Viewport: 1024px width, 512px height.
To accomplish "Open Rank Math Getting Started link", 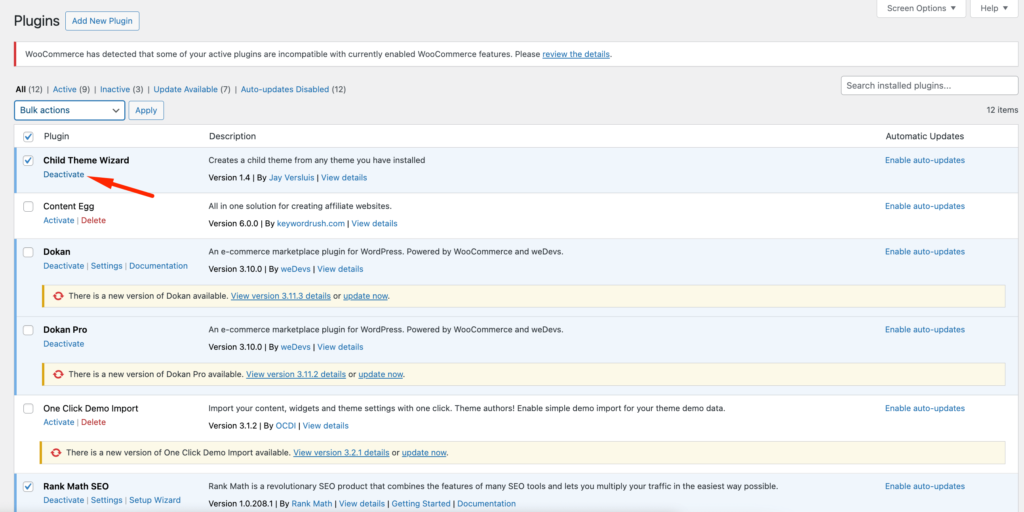I will (421, 504).
